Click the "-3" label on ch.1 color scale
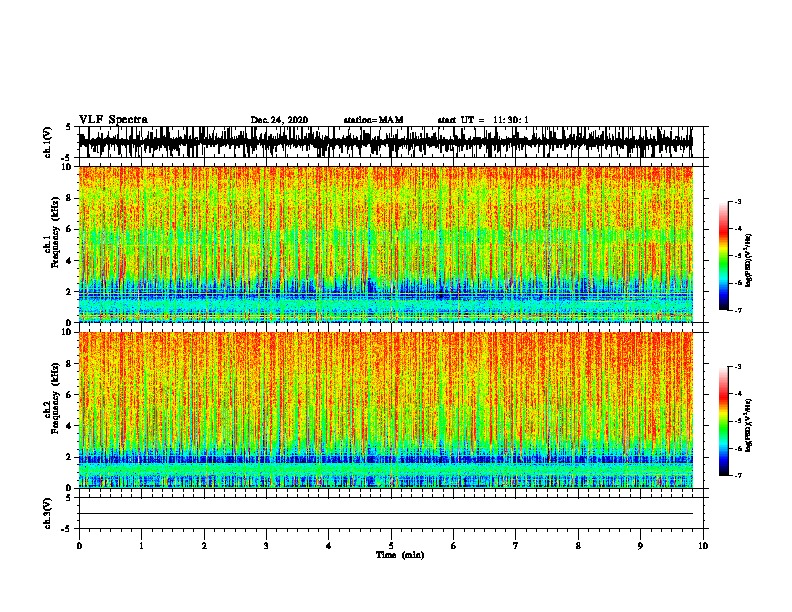Viewport: 792px width, 612px height. coord(737,202)
